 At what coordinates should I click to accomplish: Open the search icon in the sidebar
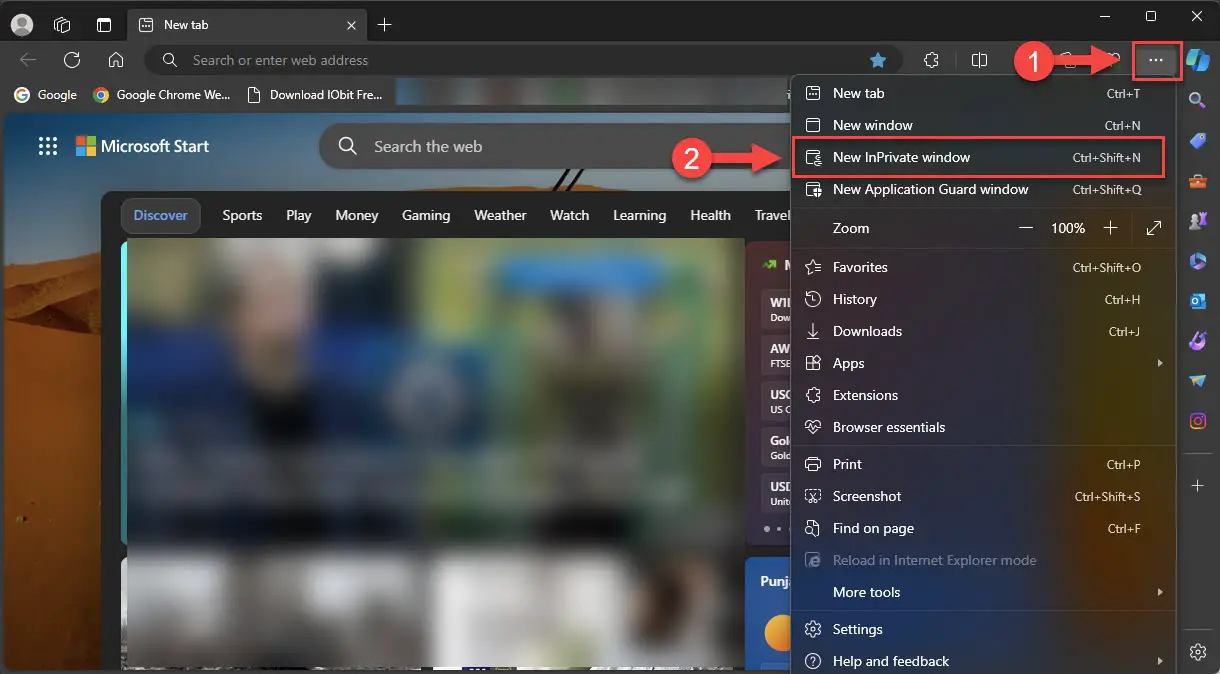coord(1198,100)
